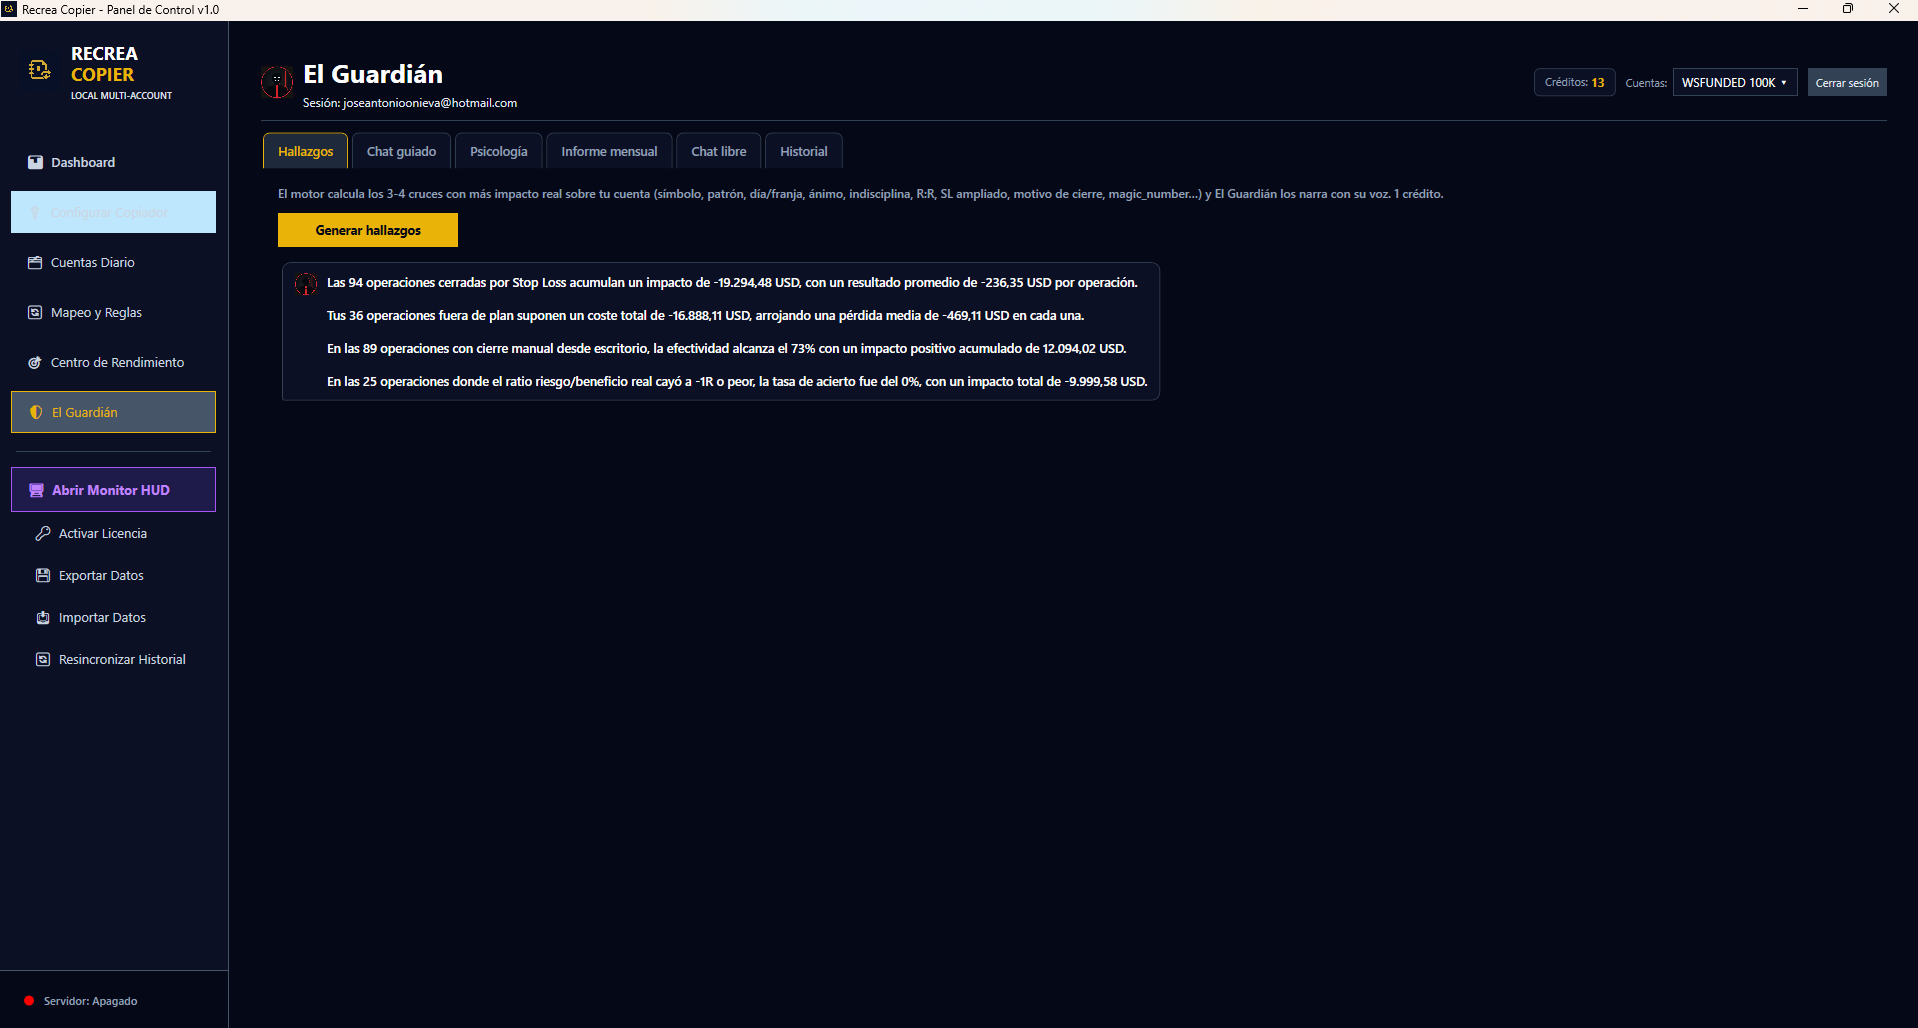Click the Créditos: 13 badge
This screenshot has height=1028, width=1918.
click(1574, 82)
